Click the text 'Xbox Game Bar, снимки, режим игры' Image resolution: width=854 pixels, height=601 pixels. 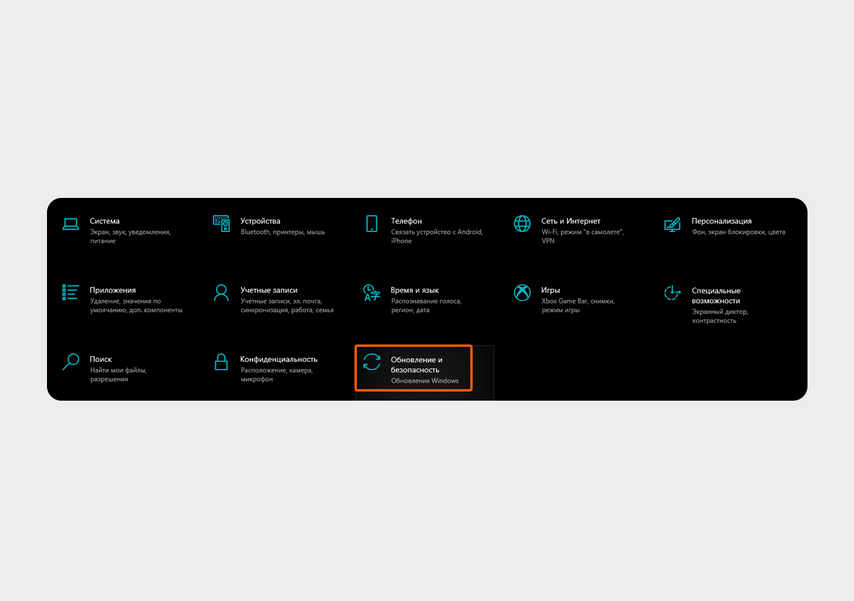[x=578, y=306]
